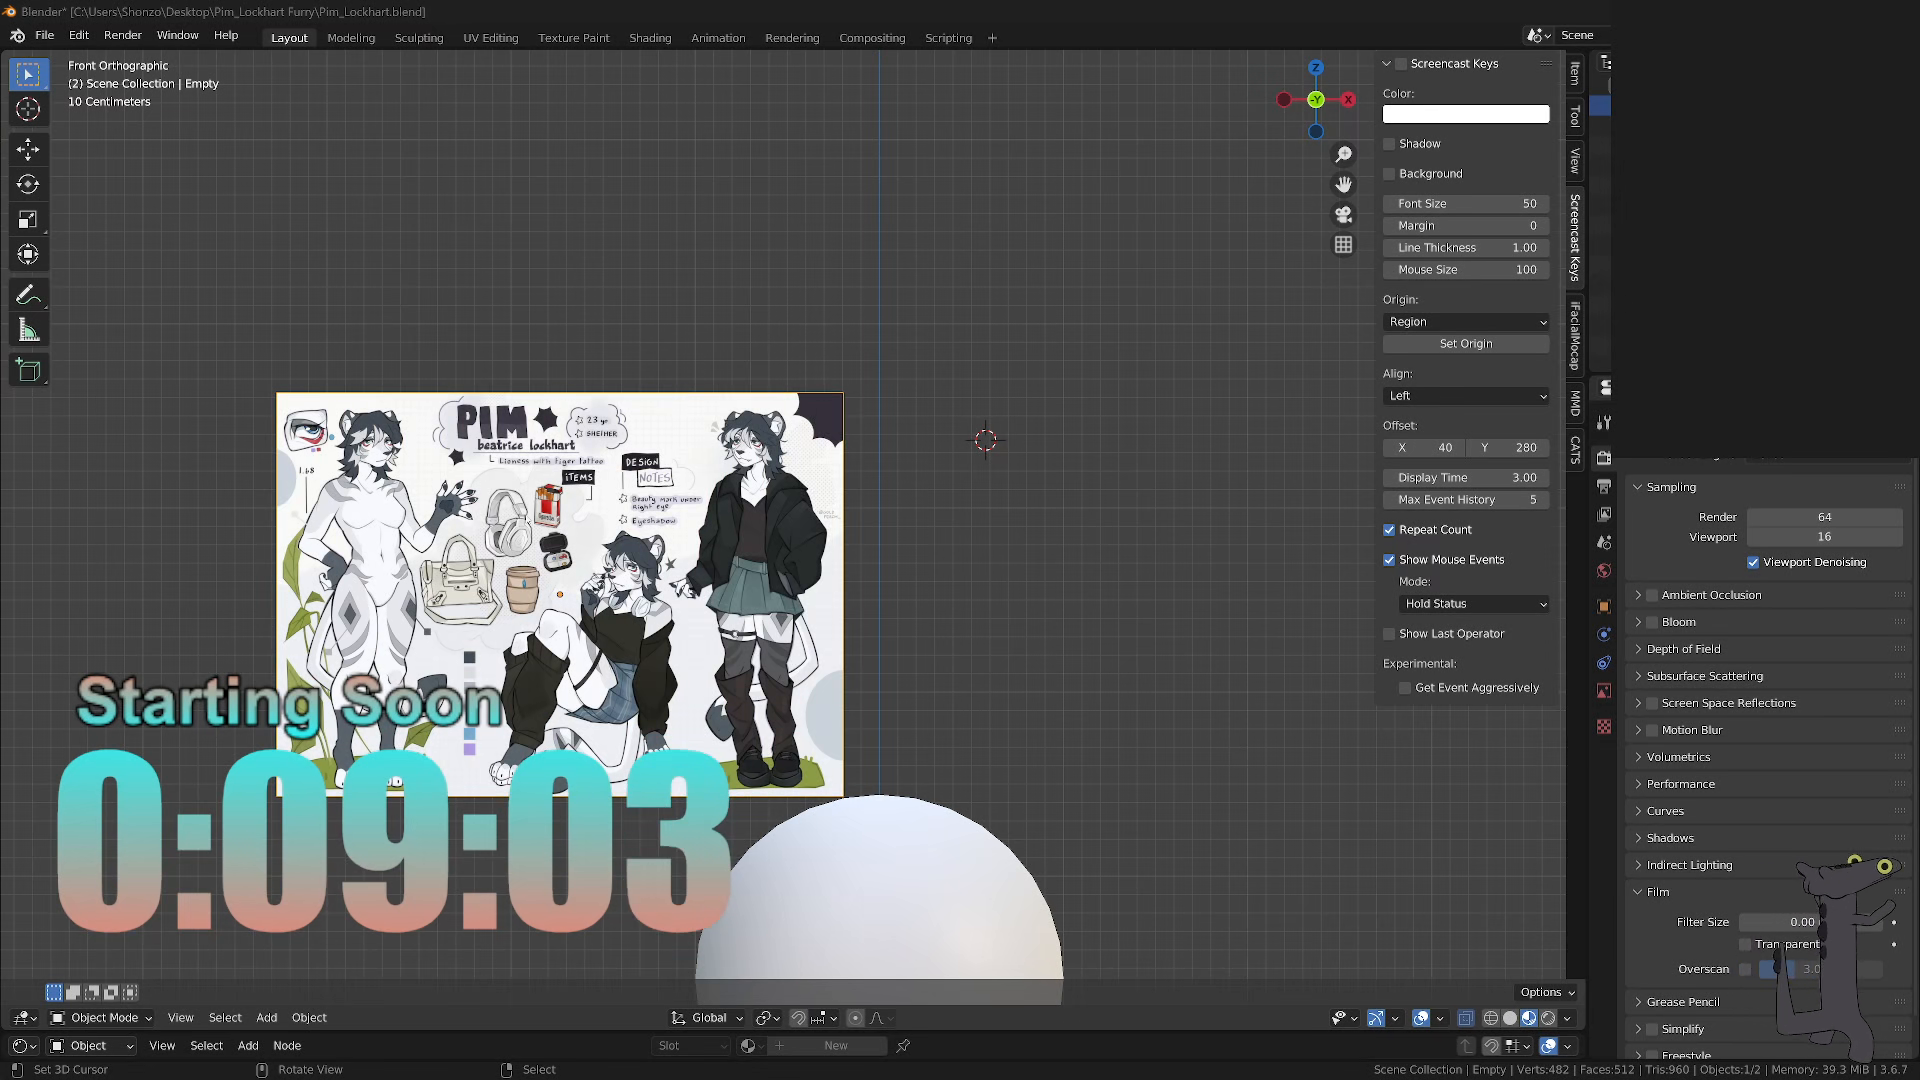Open the Render menu
Image resolution: width=1920 pixels, height=1080 pixels.
tap(123, 35)
